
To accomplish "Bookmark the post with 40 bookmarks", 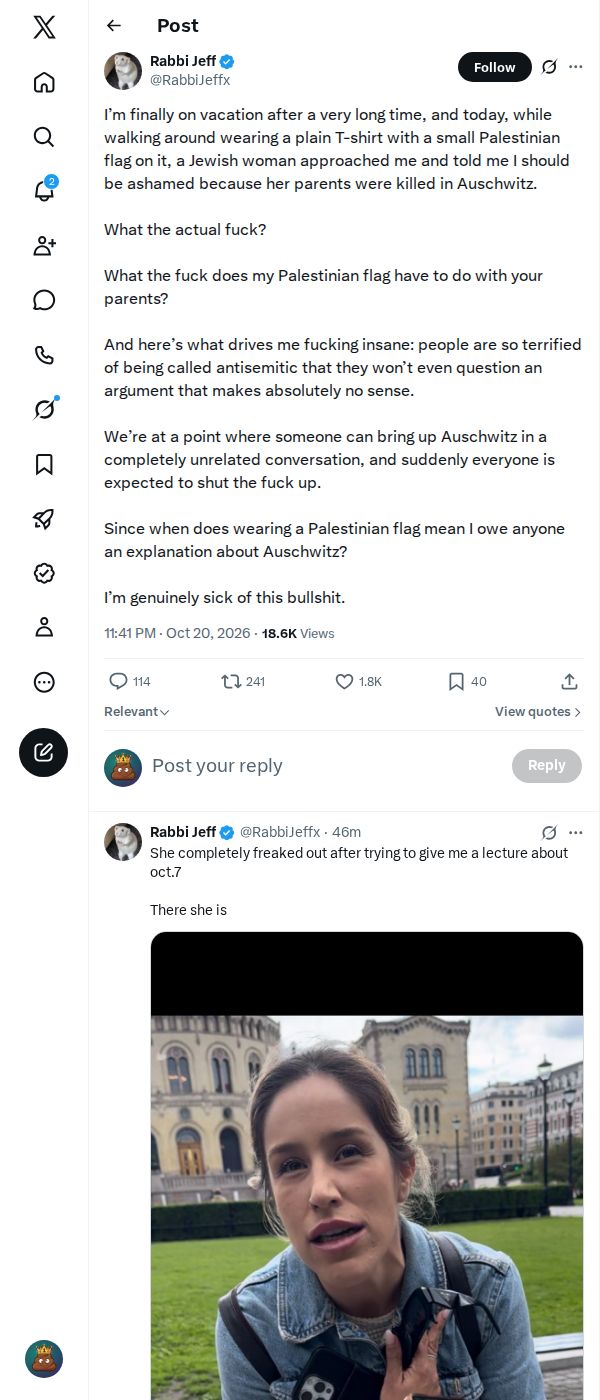I will [467, 681].
